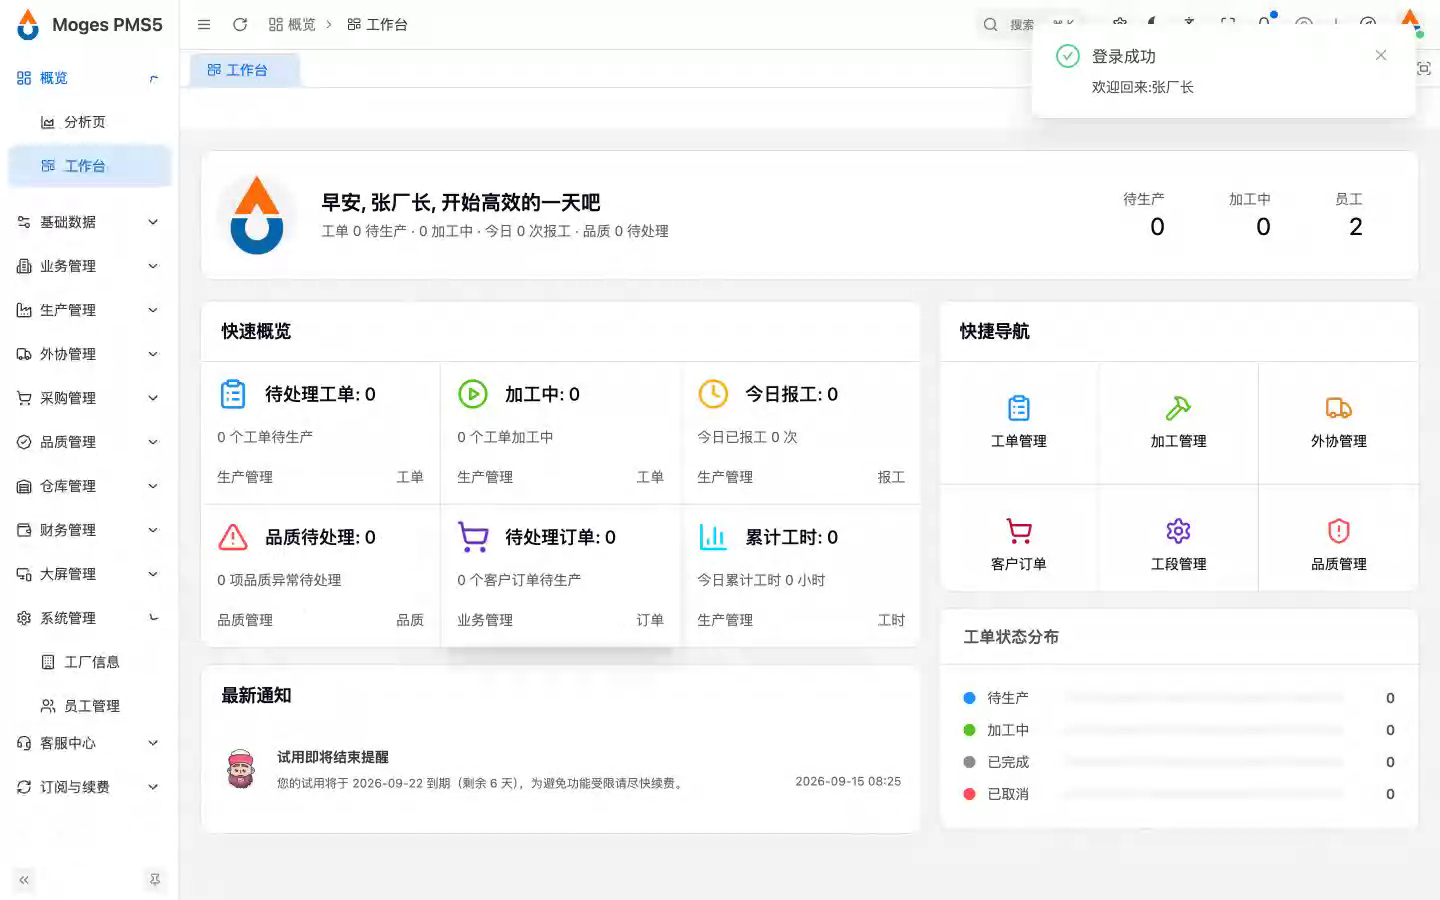Click the green play icon of 加工中 card
The height and width of the screenshot is (900, 1440).
click(473, 394)
